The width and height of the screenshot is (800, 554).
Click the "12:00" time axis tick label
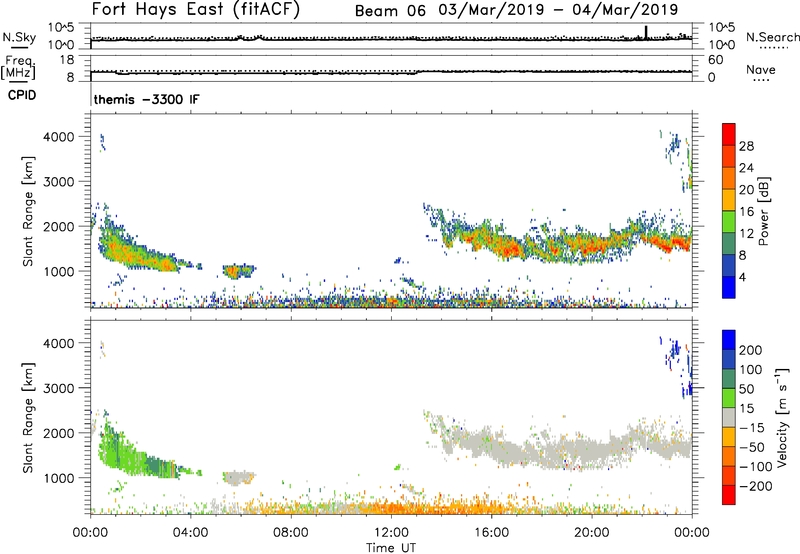[x=391, y=533]
